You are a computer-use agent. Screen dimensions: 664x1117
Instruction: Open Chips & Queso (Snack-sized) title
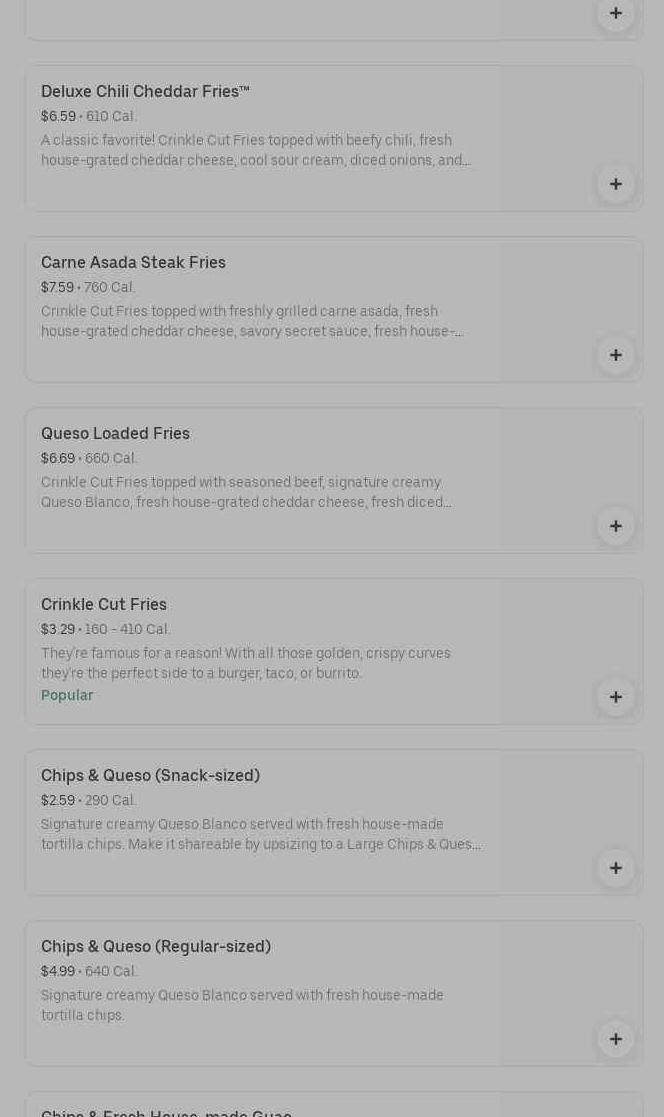150,776
